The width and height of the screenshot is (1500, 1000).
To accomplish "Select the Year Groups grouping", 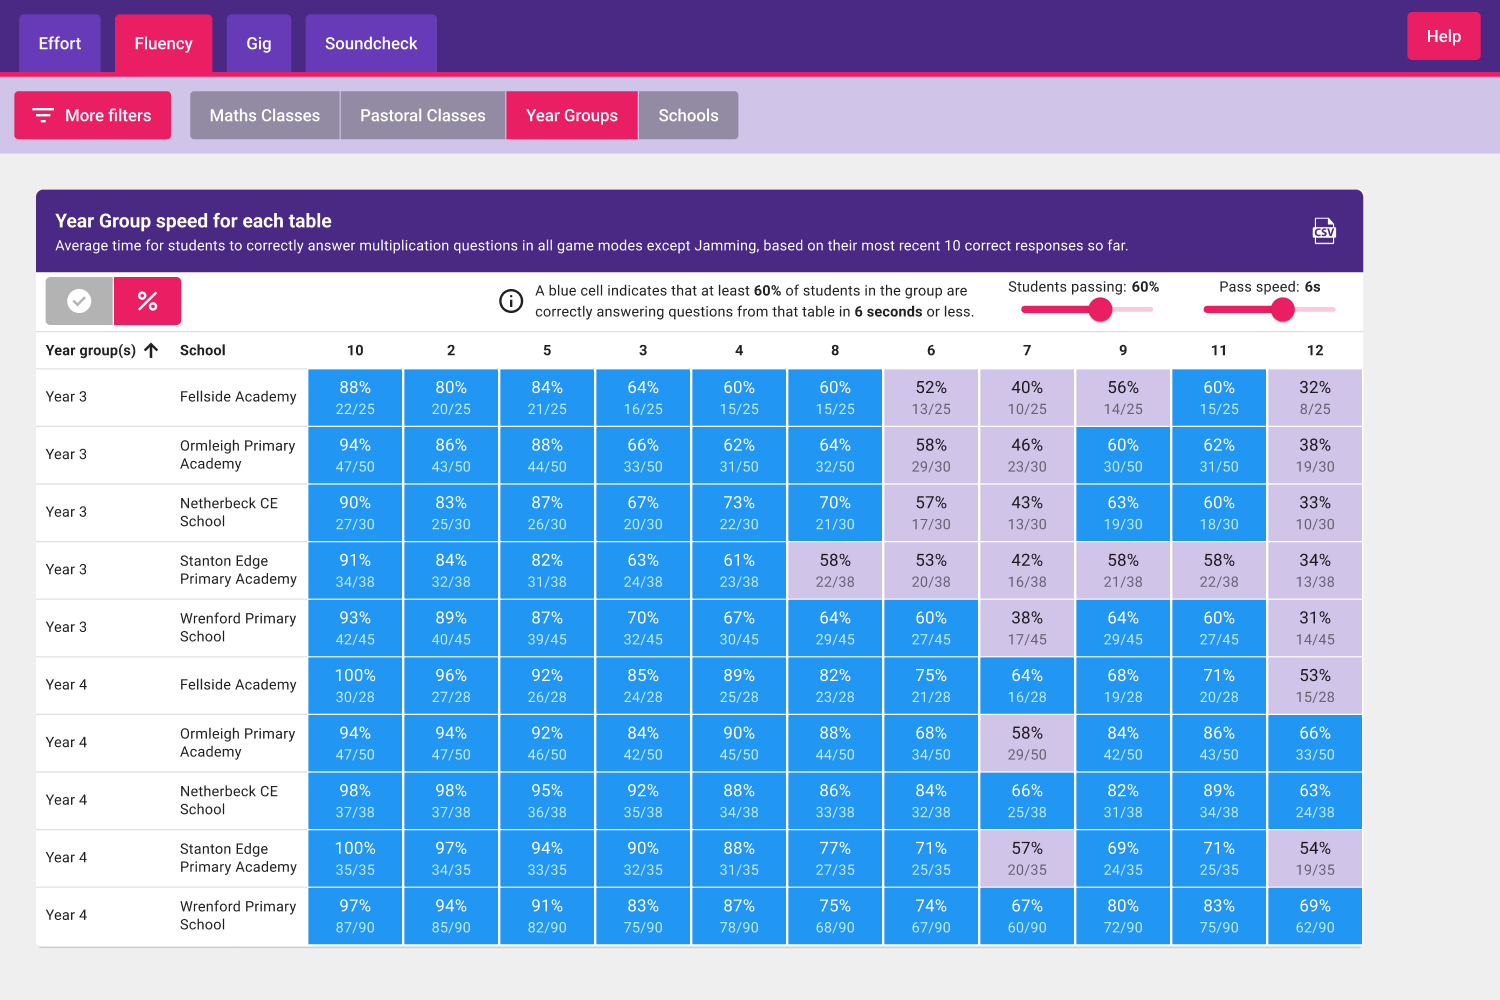I will click(x=572, y=115).
